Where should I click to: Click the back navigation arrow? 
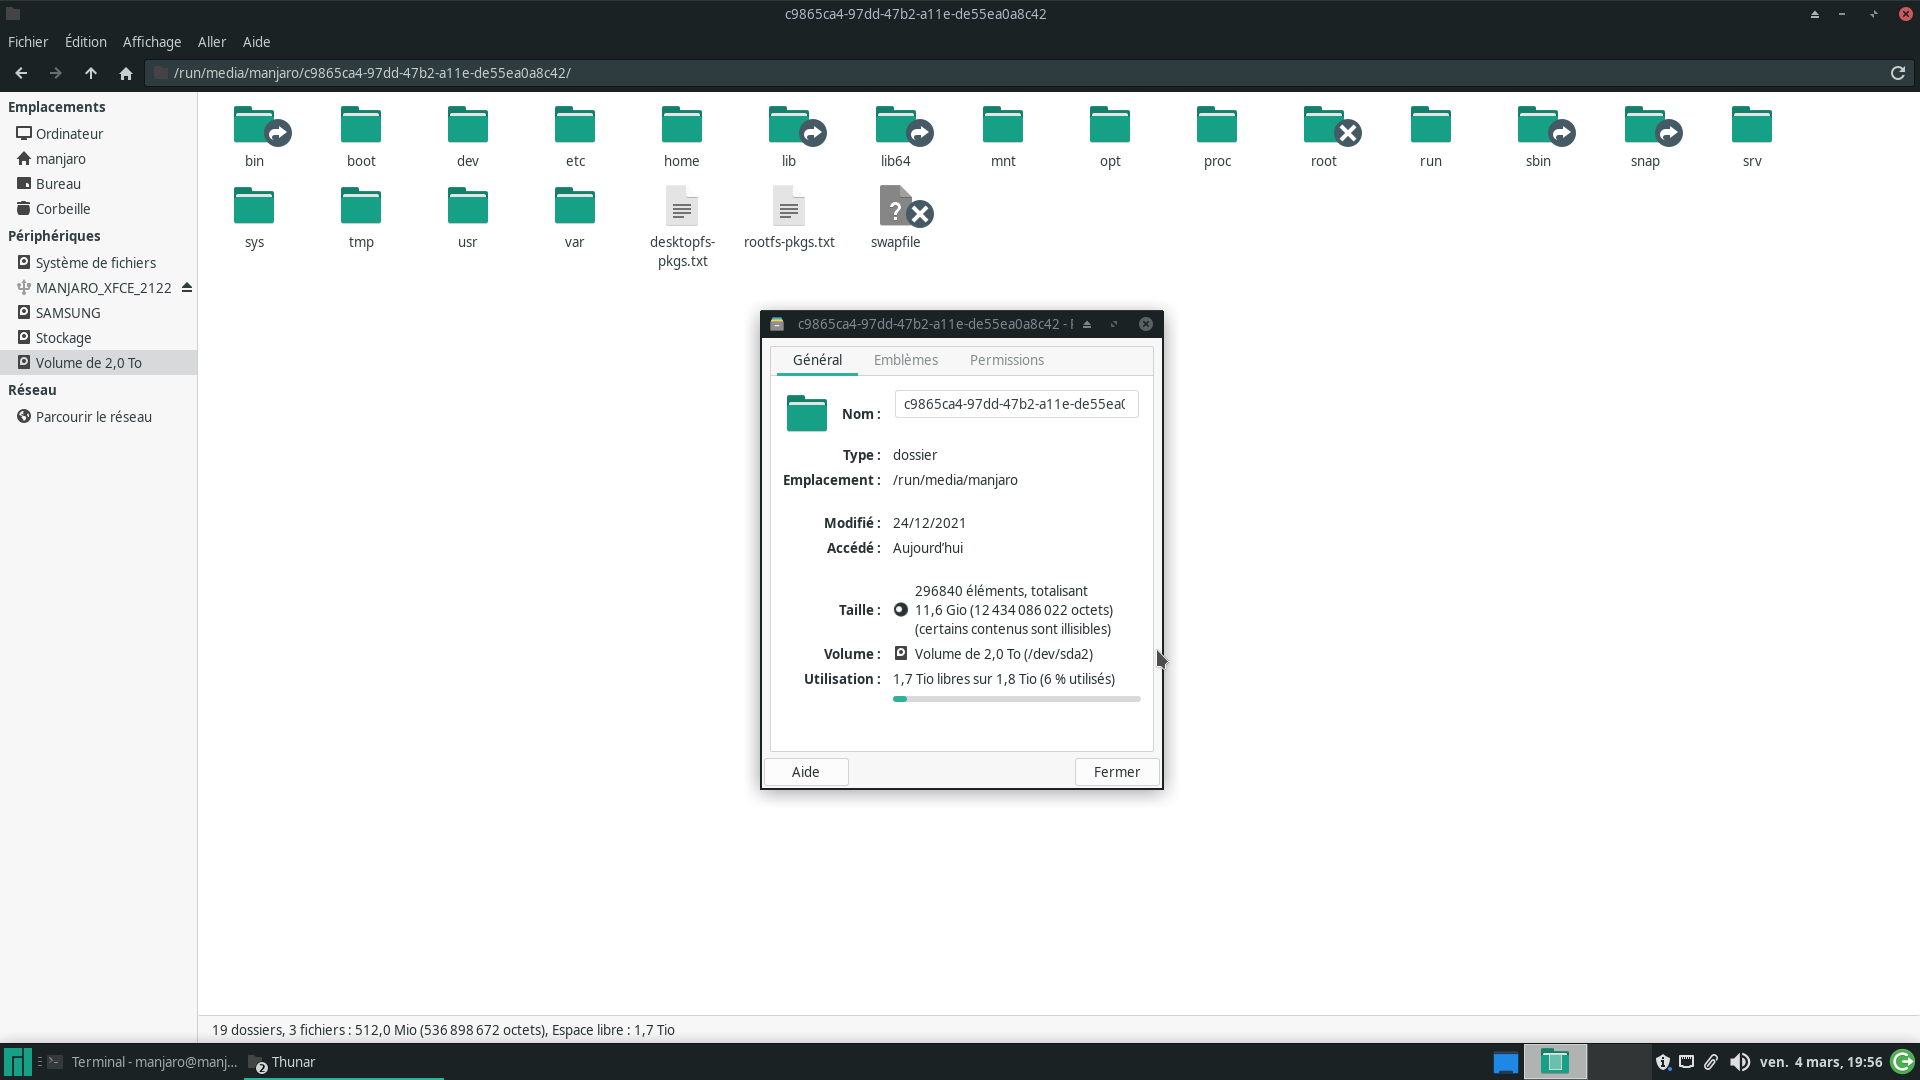coord(21,73)
